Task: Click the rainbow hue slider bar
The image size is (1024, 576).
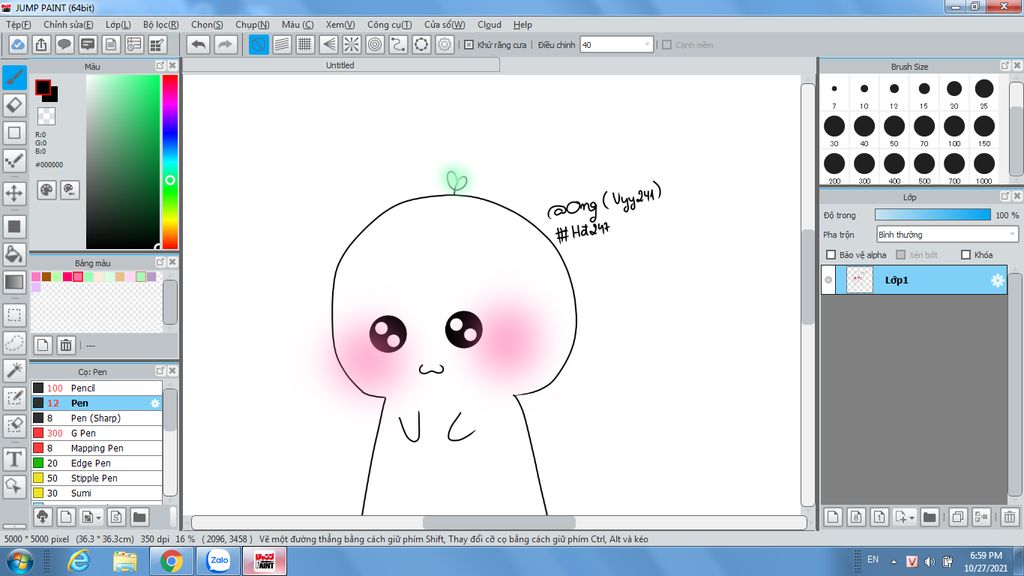Action: (x=170, y=162)
